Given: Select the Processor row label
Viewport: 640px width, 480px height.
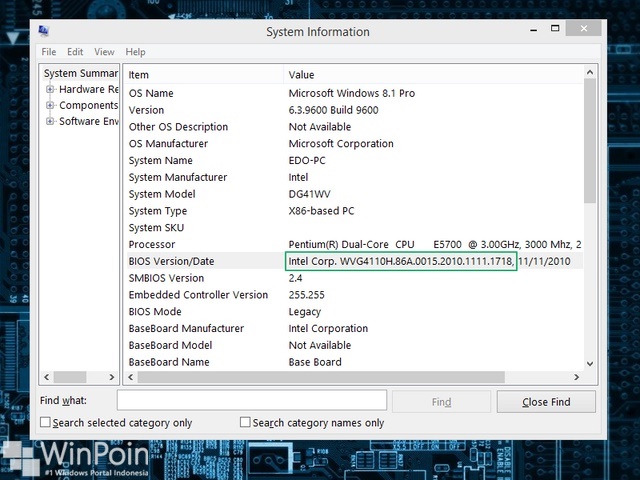Looking at the screenshot, I should click(x=151, y=244).
